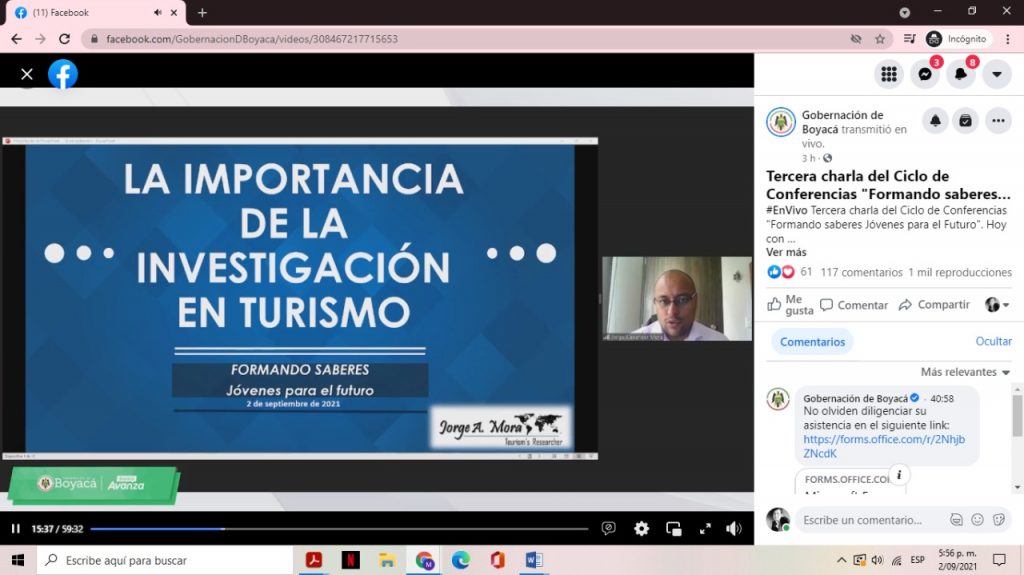Viewport: 1024px width, 575px height.
Task: Enter fullscreen mode on the video
Action: click(705, 529)
